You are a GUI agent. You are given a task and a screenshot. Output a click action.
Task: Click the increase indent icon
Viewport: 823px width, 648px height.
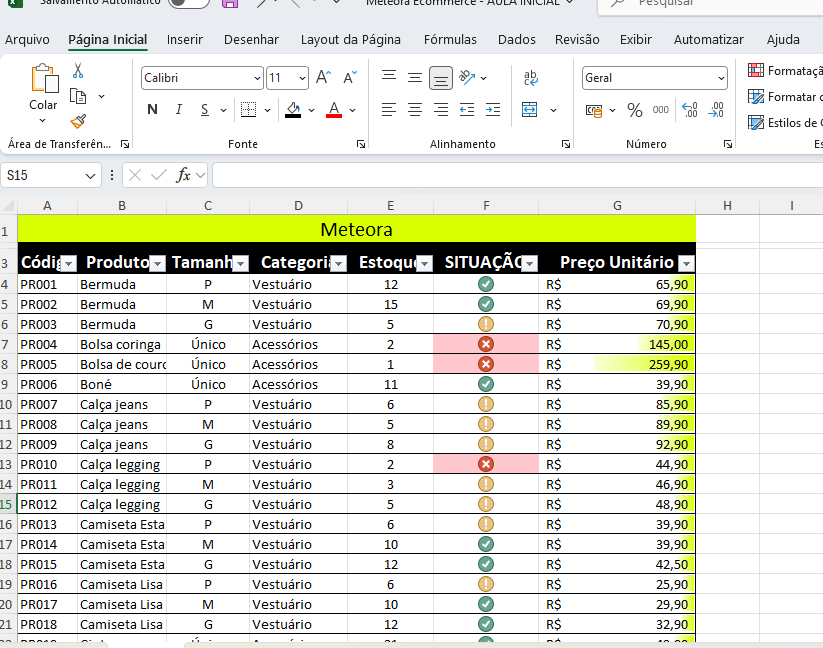click(493, 110)
